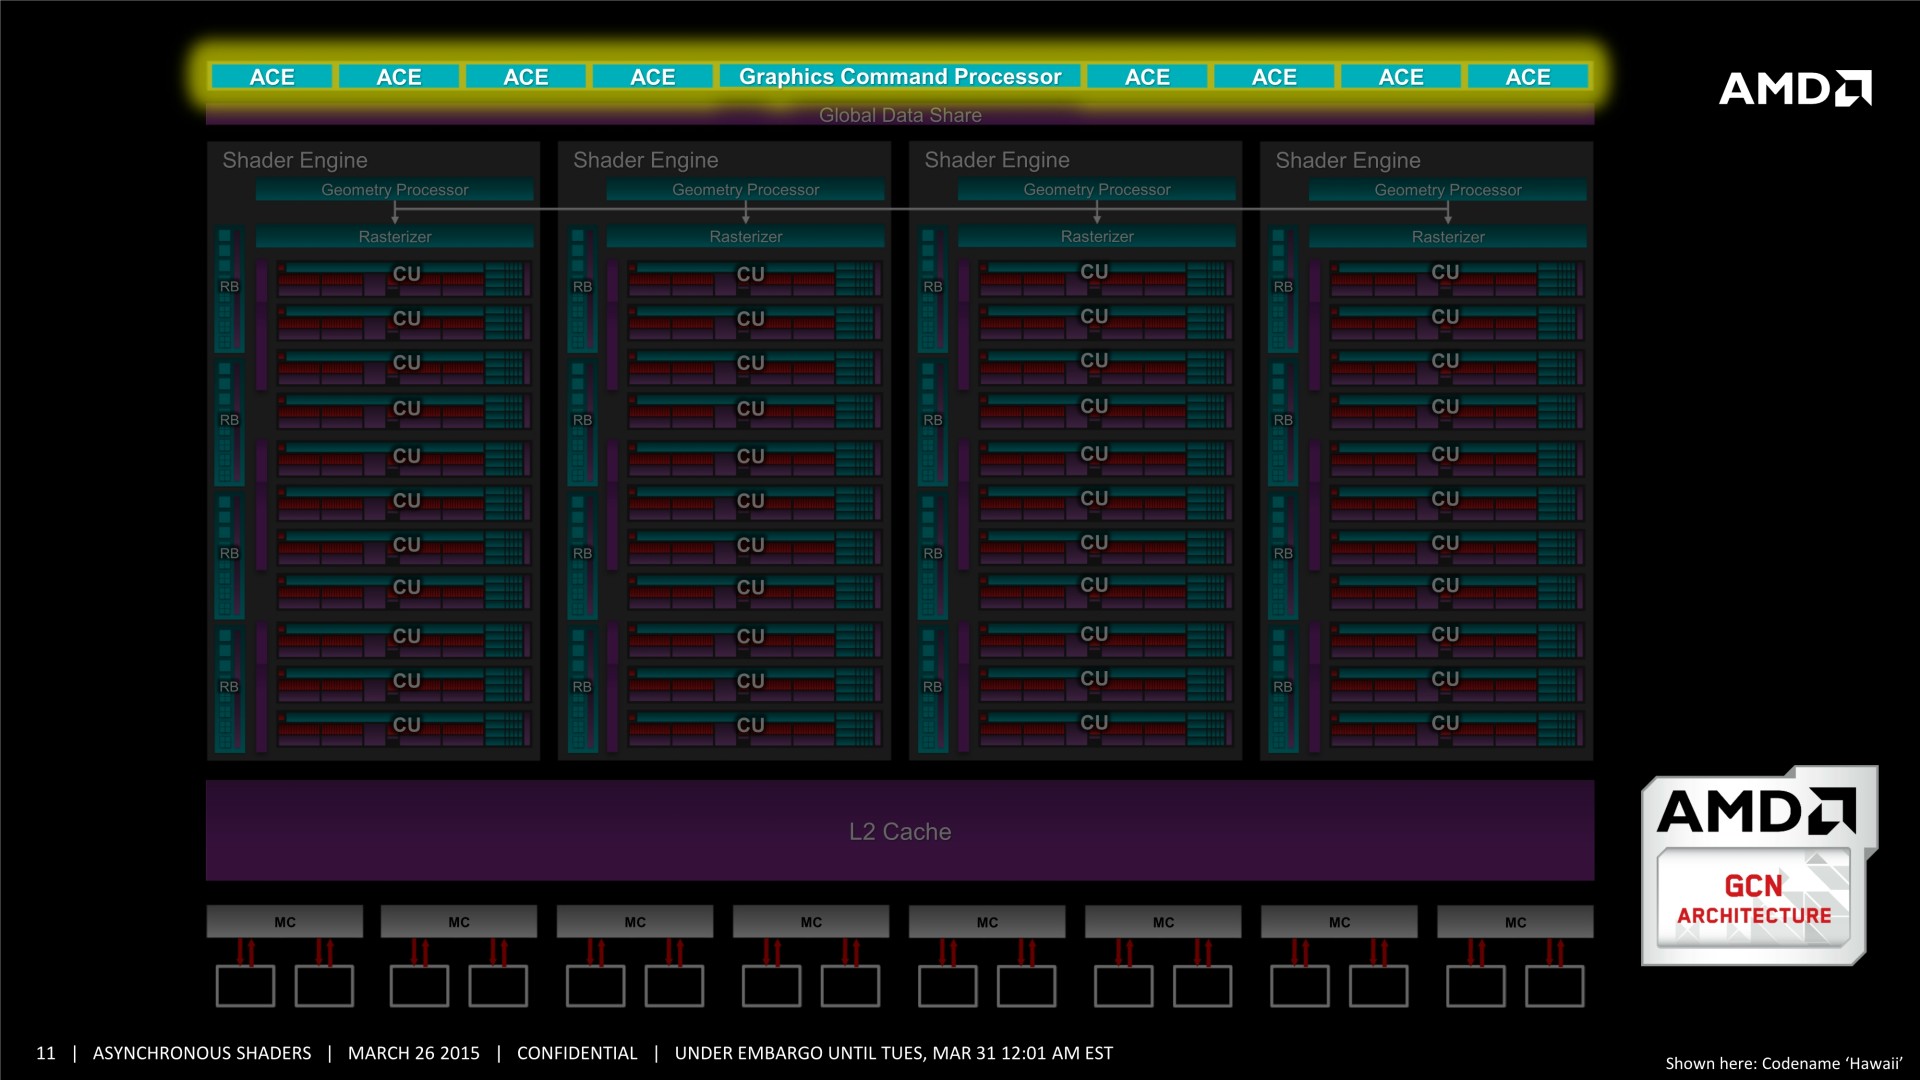This screenshot has width=1920, height=1080.
Task: Click the ACE block left of Graphics Command Processor
Action: click(x=652, y=77)
